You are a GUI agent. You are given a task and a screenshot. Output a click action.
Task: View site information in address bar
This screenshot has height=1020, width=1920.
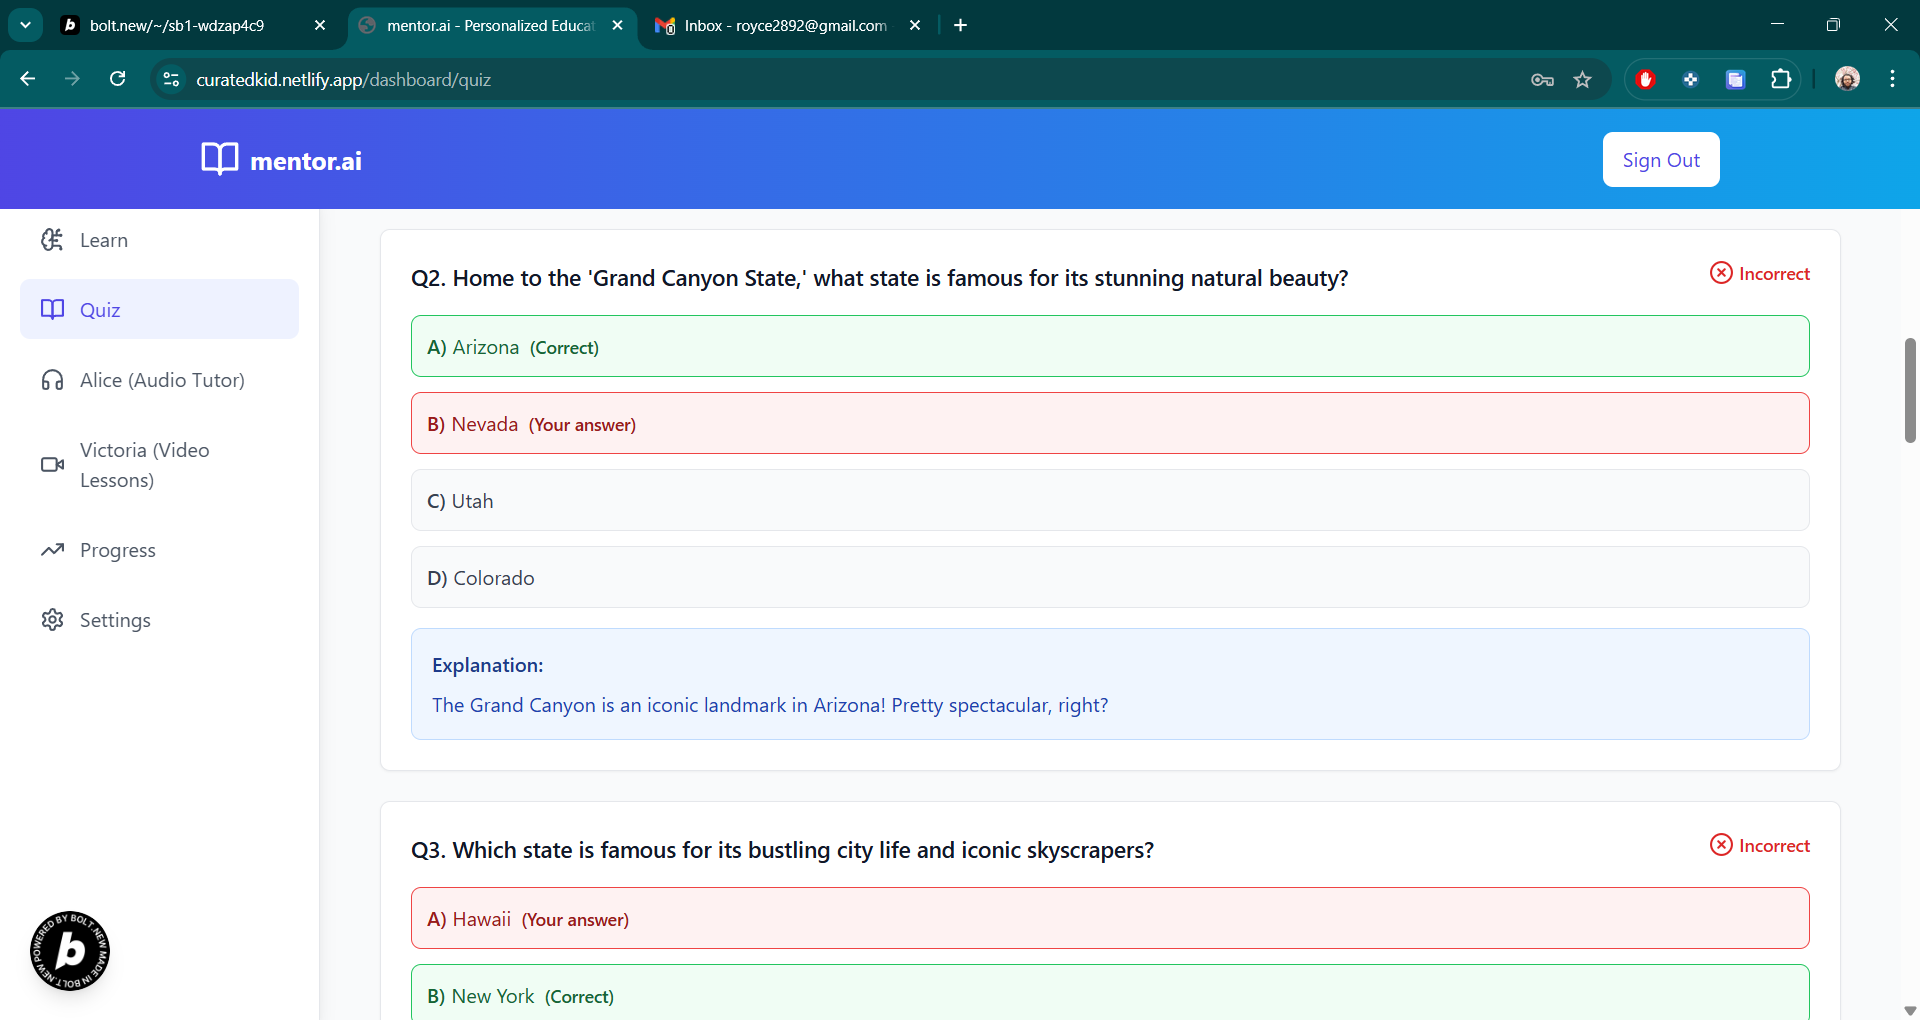click(x=171, y=79)
